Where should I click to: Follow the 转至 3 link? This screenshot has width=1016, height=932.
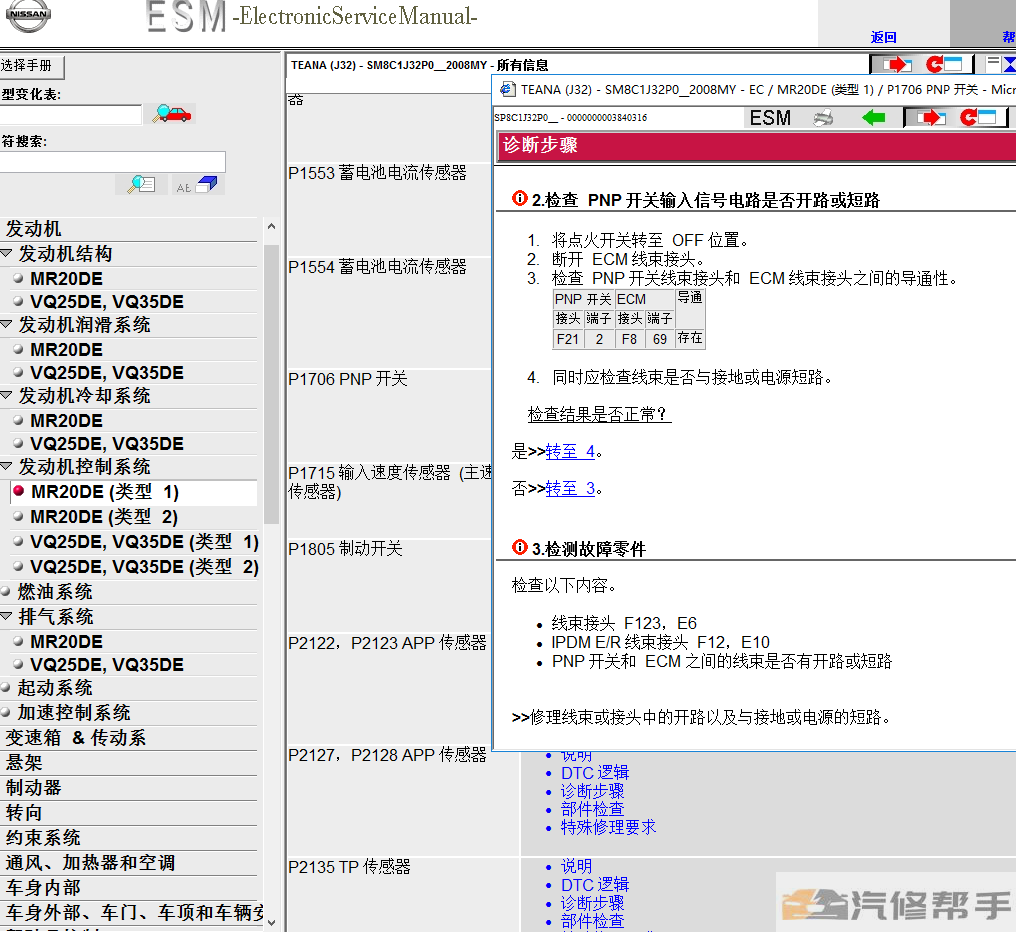tap(570, 489)
